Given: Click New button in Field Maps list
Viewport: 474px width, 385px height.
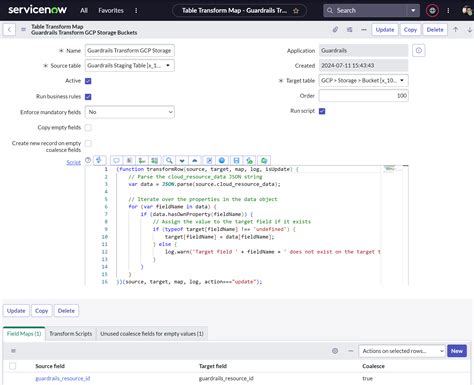Looking at the screenshot, I should click(x=457, y=351).
